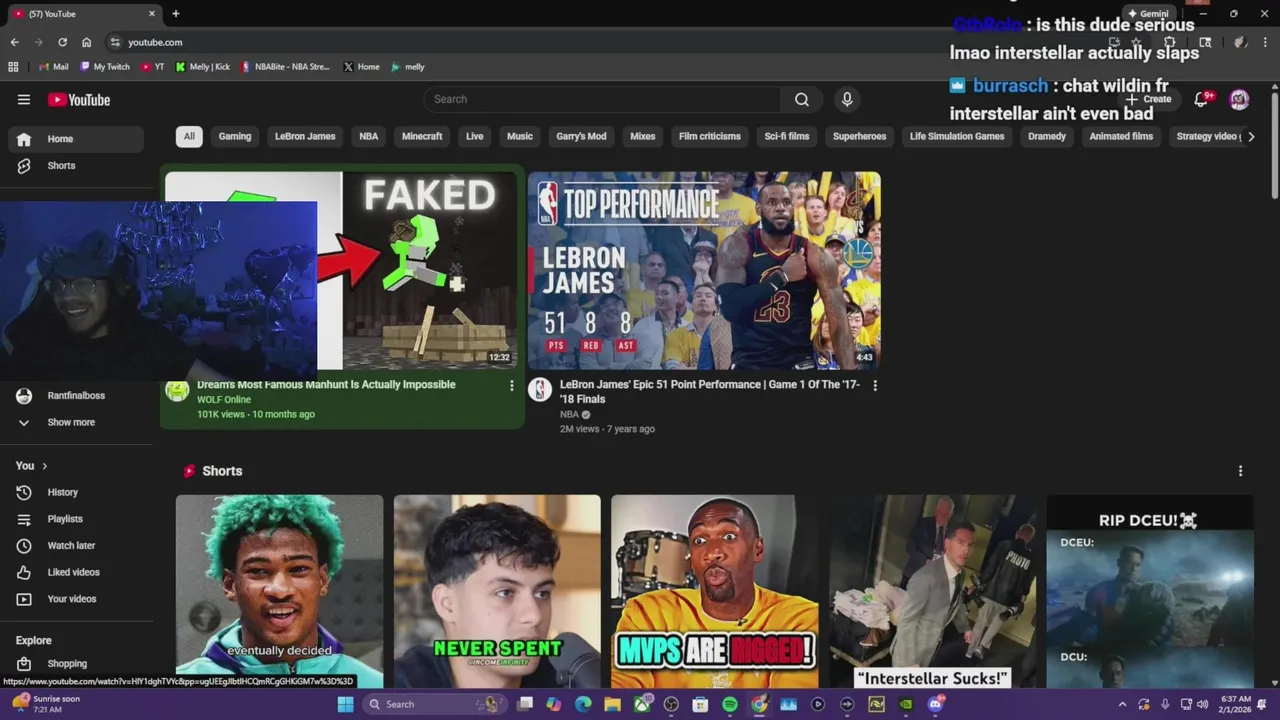
Task: Click the browser home button
Action: (86, 42)
